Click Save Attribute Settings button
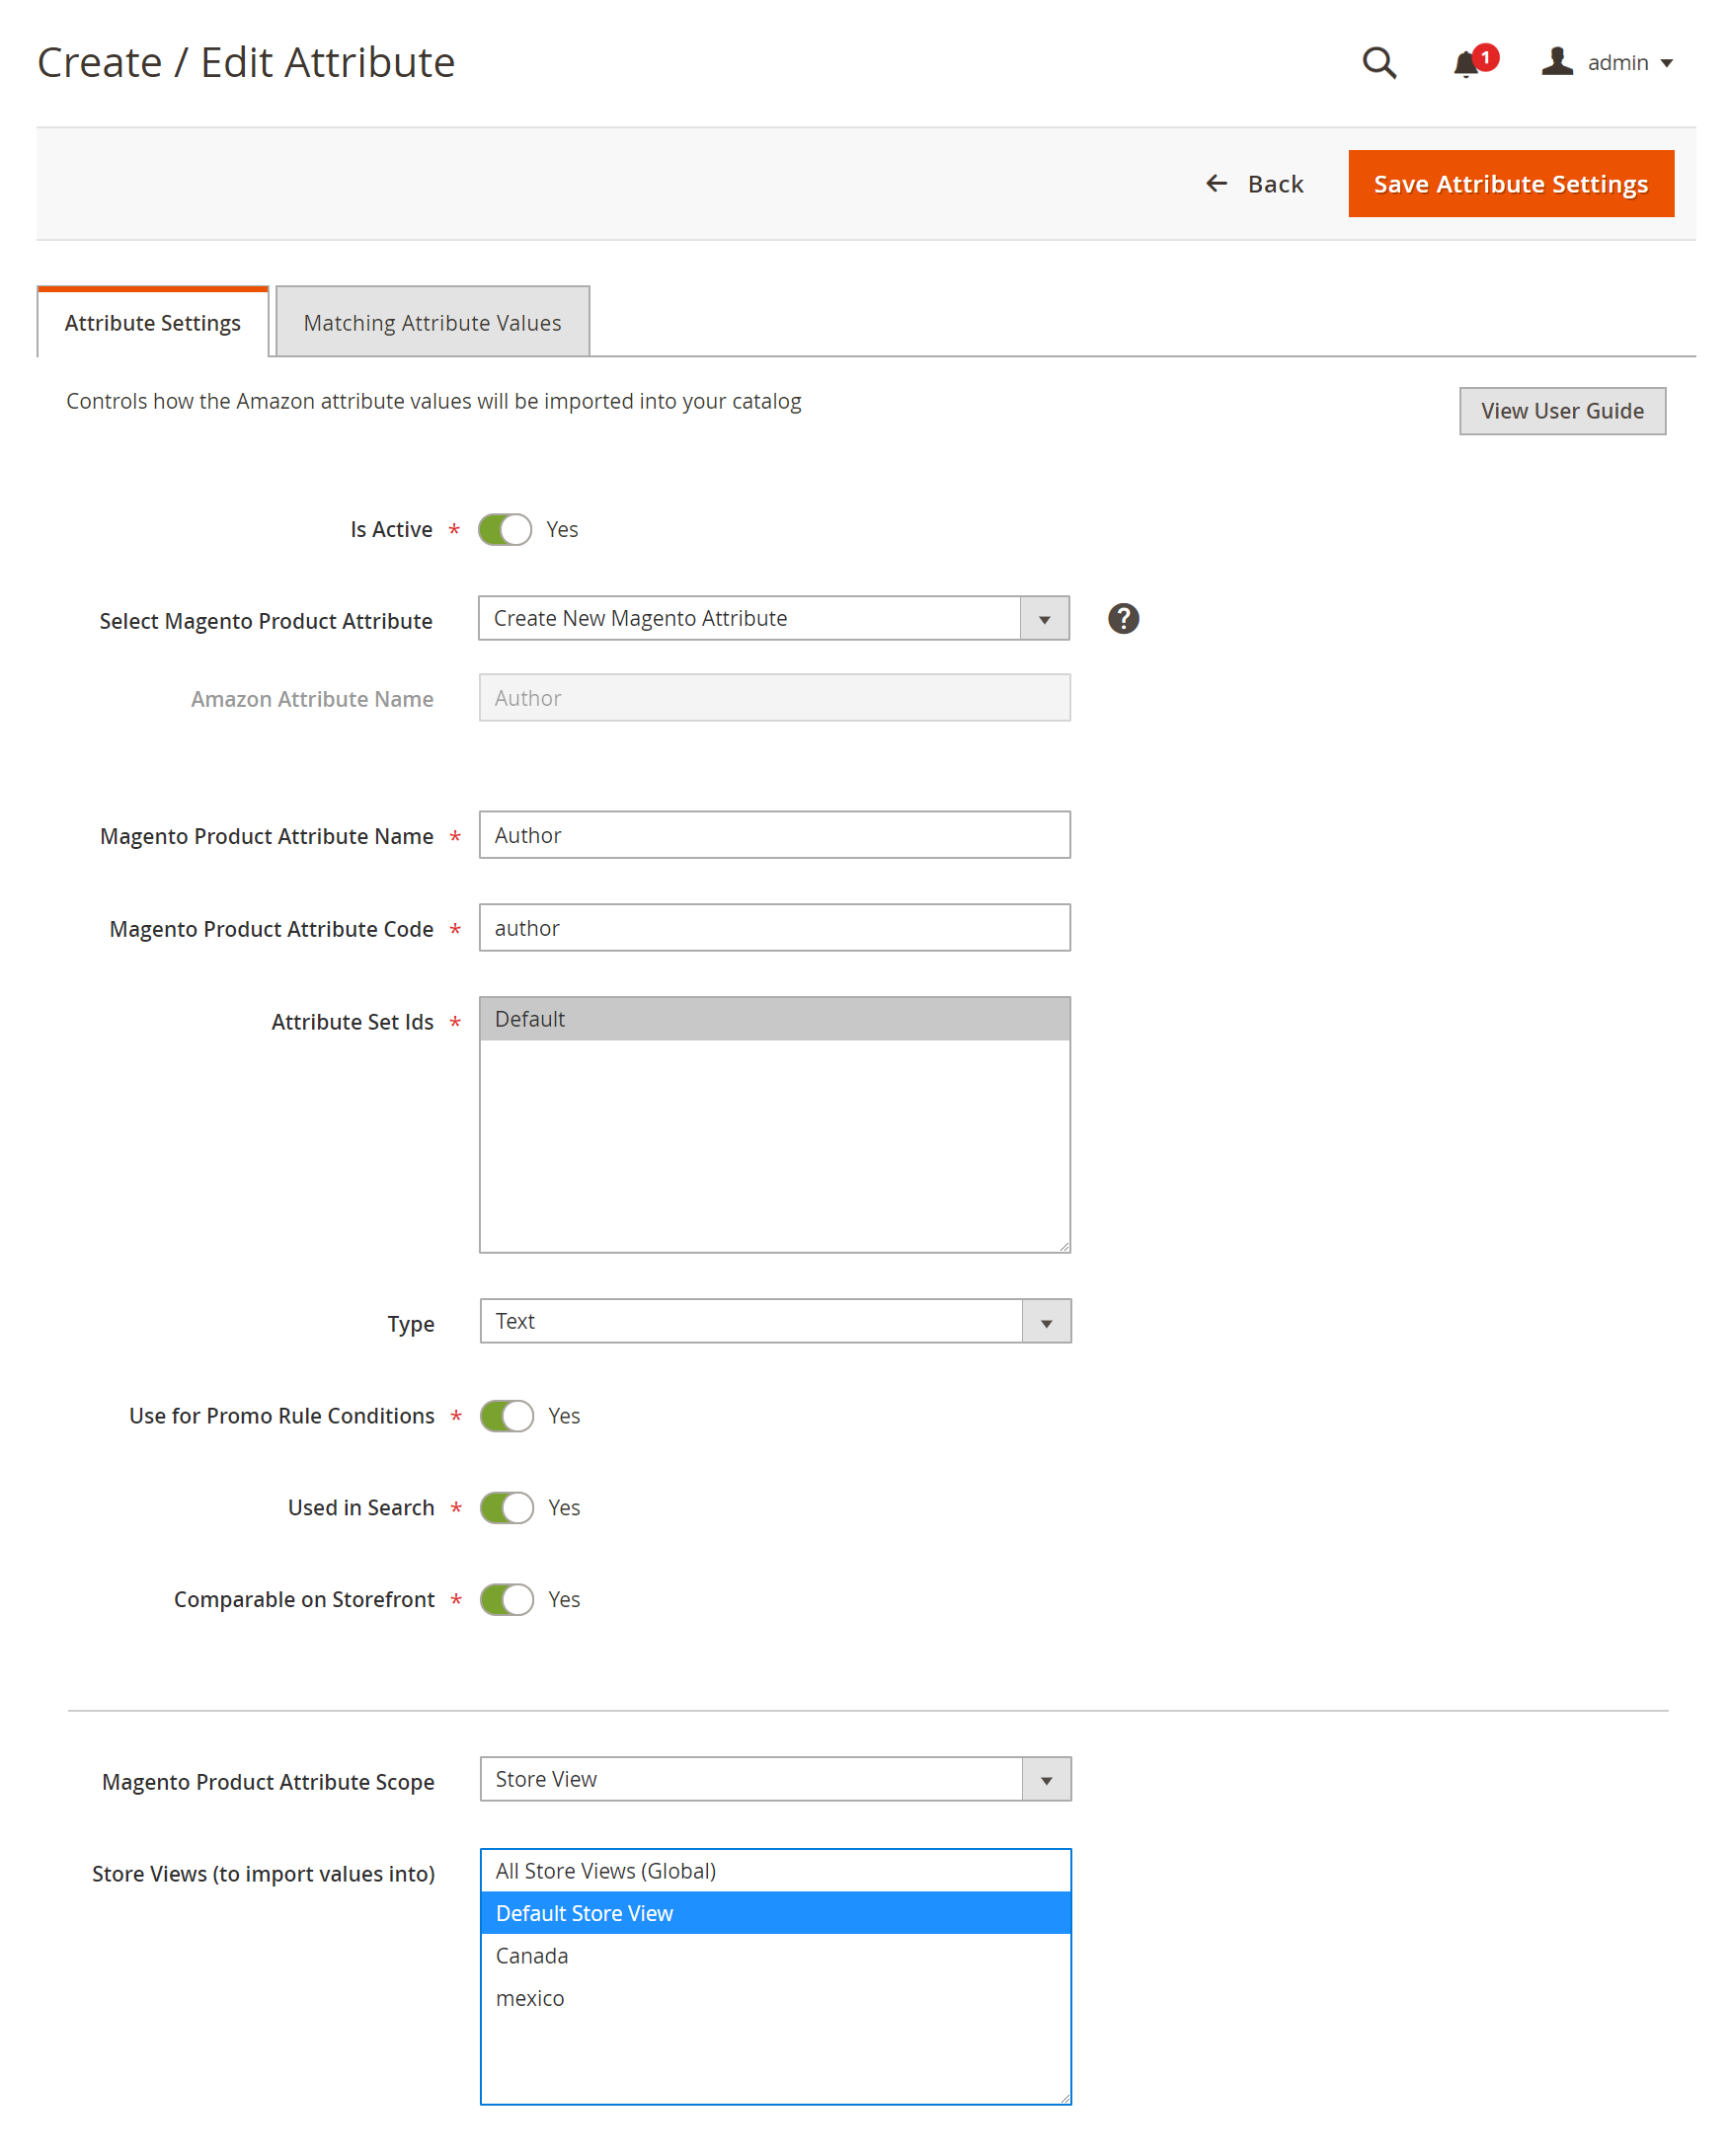The image size is (1731, 2156). [1510, 184]
